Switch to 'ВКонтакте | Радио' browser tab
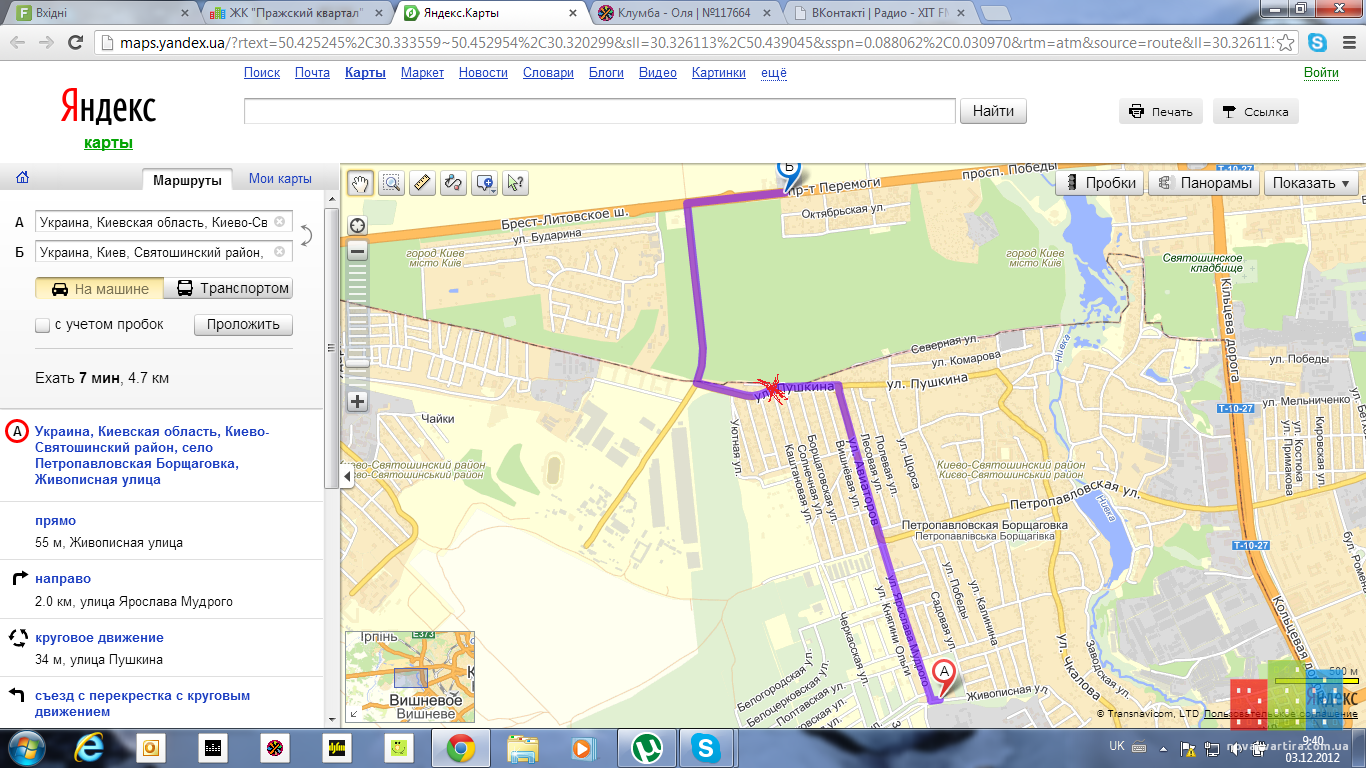Image resolution: width=1366 pixels, height=768 pixels. pos(878,14)
